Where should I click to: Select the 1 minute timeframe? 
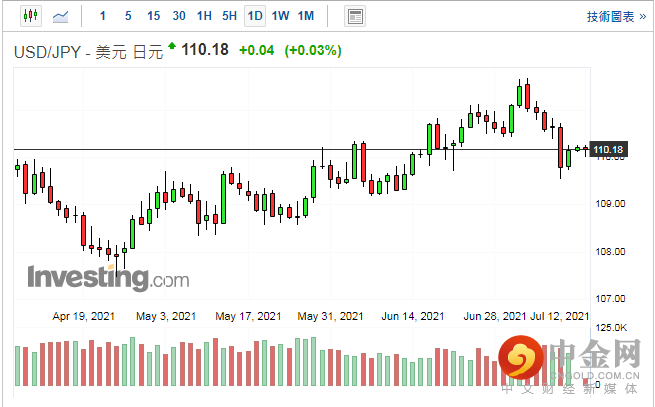[103, 16]
